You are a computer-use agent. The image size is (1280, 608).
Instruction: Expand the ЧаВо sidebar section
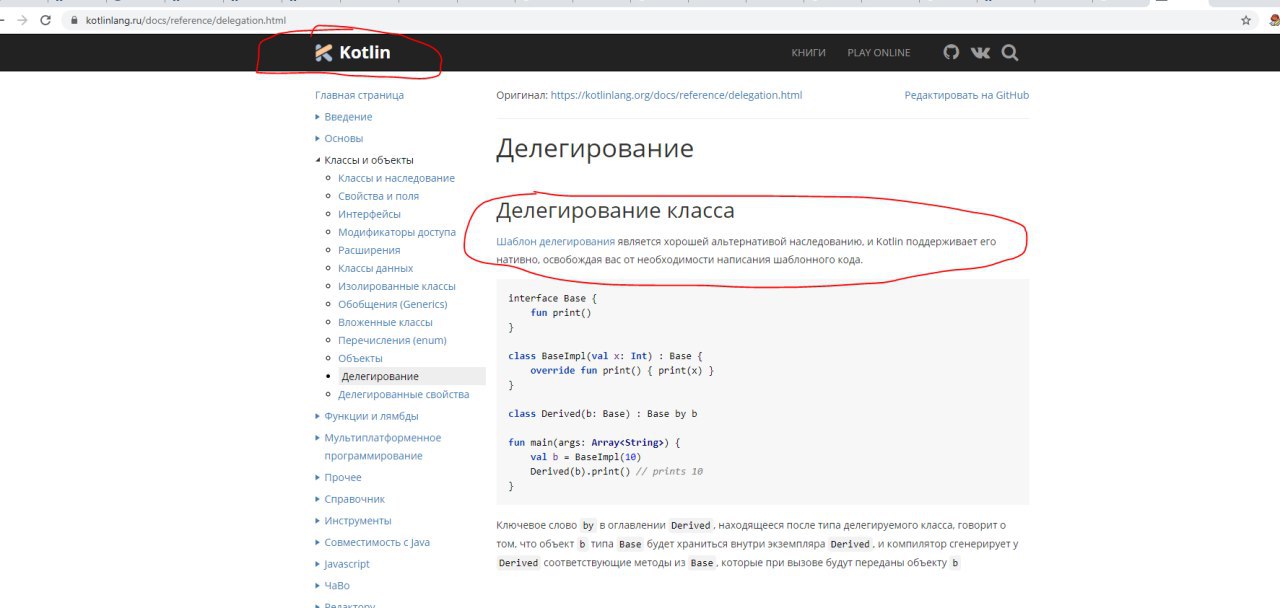(337, 585)
